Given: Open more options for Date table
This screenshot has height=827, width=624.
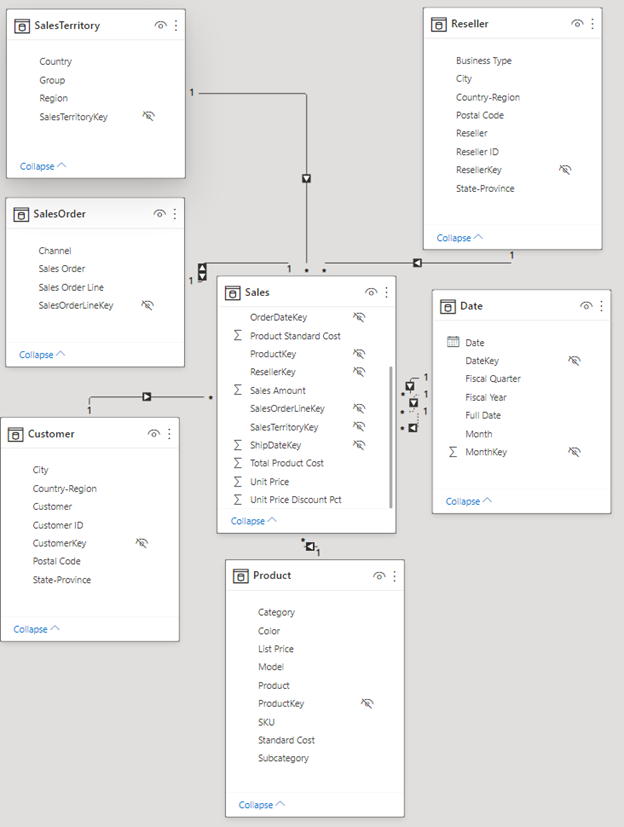Looking at the screenshot, I should point(601,306).
